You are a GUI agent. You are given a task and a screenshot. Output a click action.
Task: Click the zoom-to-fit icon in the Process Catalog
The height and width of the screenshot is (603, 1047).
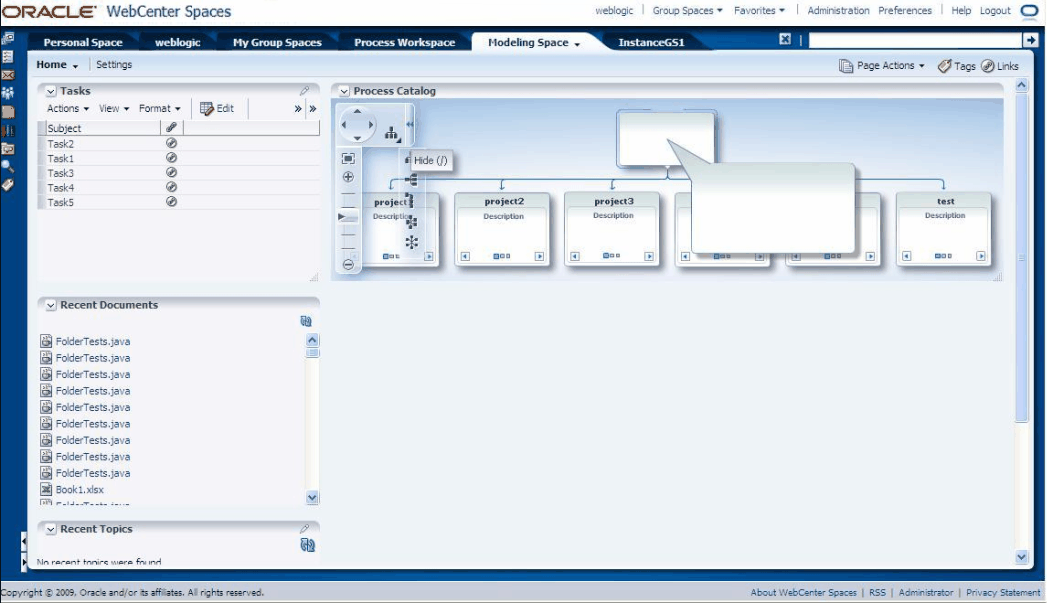click(x=348, y=158)
